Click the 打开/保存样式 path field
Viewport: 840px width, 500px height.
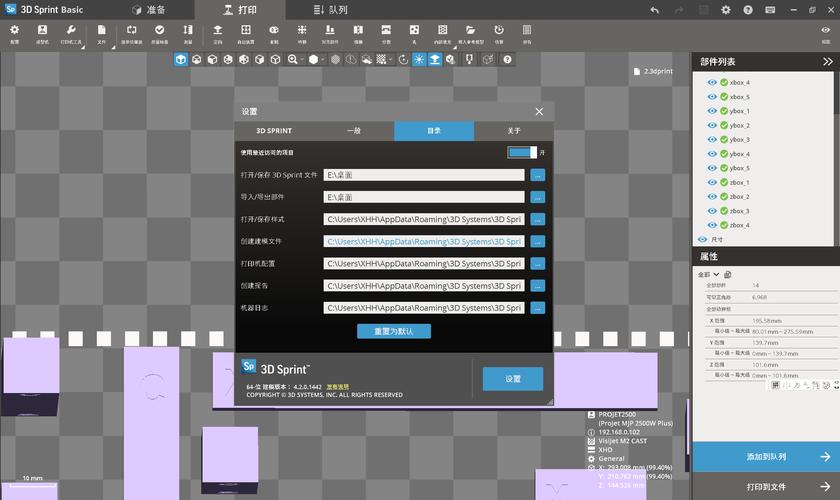424,219
